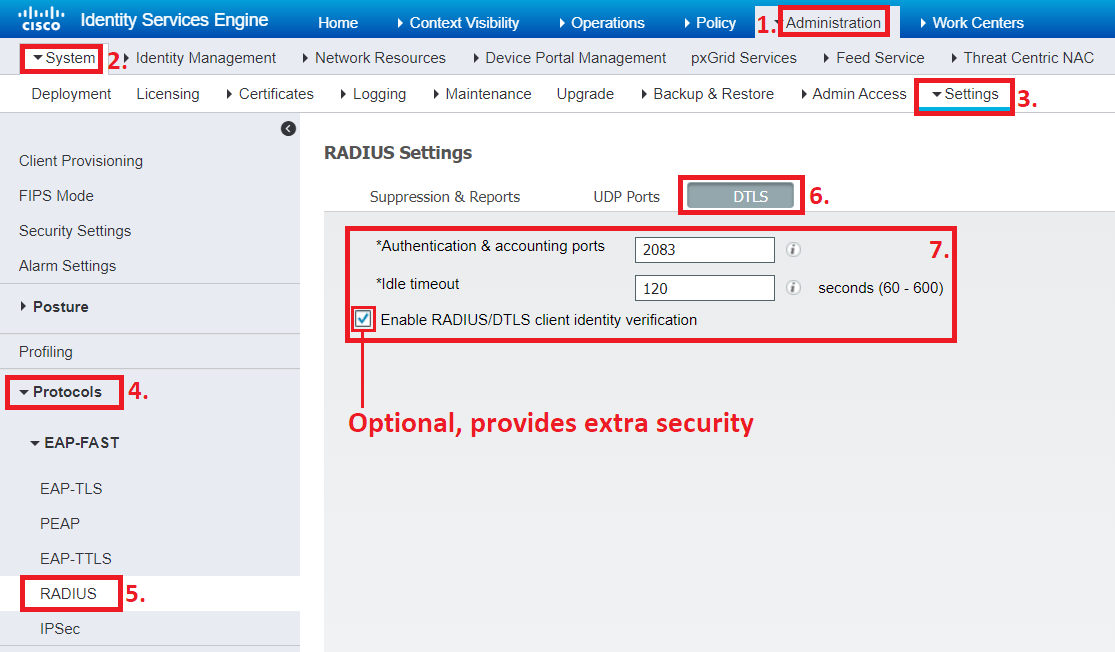Select the Licensing tab
The image size is (1115, 652).
point(167,93)
